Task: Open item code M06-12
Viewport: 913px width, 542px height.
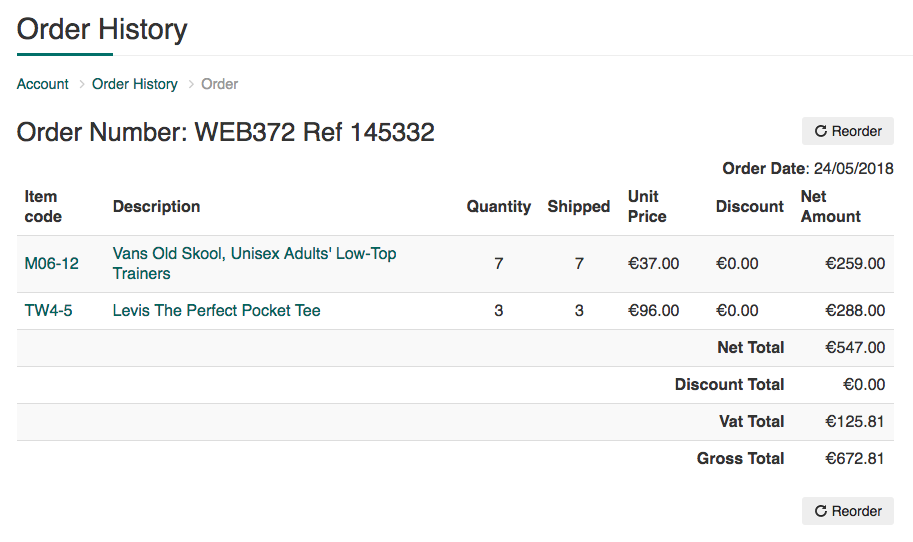Action: click(52, 264)
